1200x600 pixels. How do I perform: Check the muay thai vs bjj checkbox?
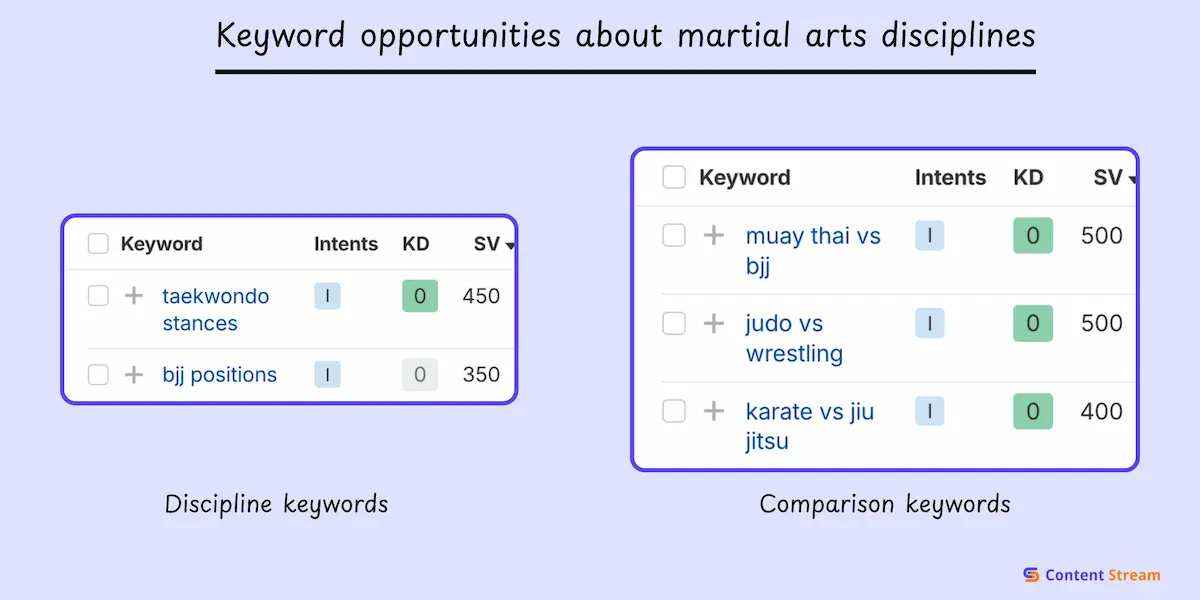coord(674,236)
